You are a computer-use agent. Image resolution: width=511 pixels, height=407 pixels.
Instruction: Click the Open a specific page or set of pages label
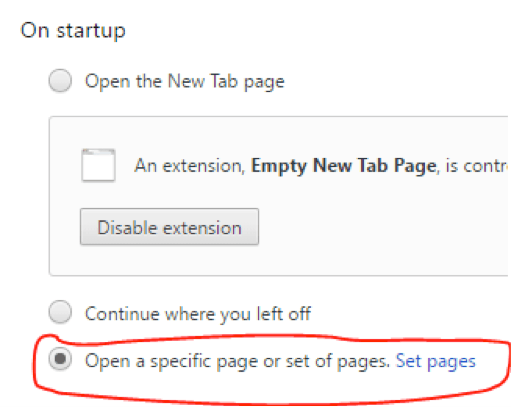[x=237, y=361]
